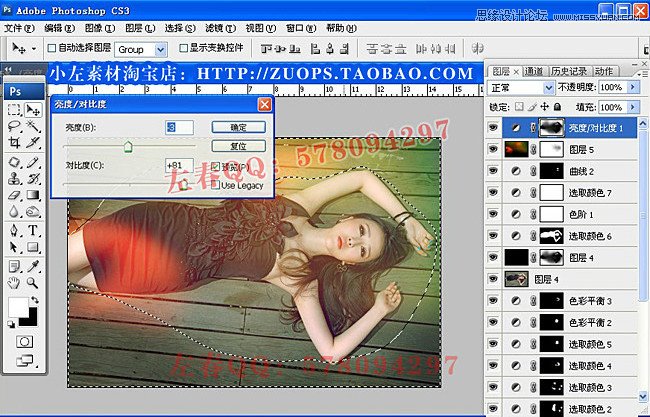Screen dimensions: 650x417
Task: Select the Lasso tool
Action: [x=14, y=126]
